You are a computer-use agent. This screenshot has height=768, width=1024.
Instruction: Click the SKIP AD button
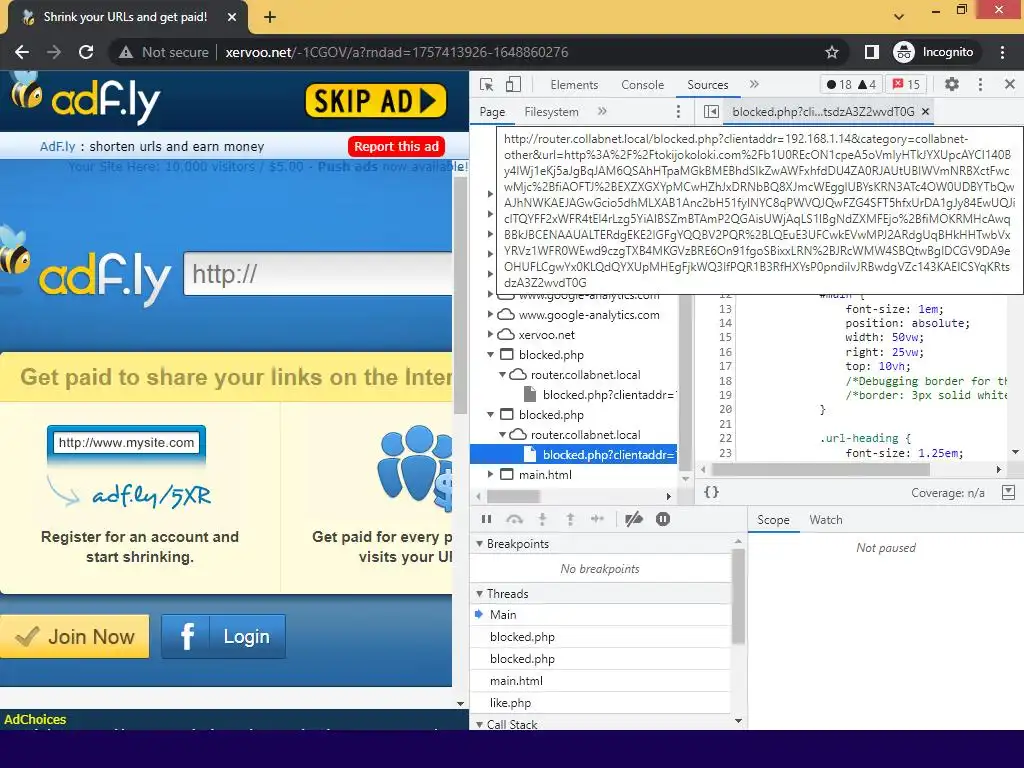pyautogui.click(x=376, y=101)
